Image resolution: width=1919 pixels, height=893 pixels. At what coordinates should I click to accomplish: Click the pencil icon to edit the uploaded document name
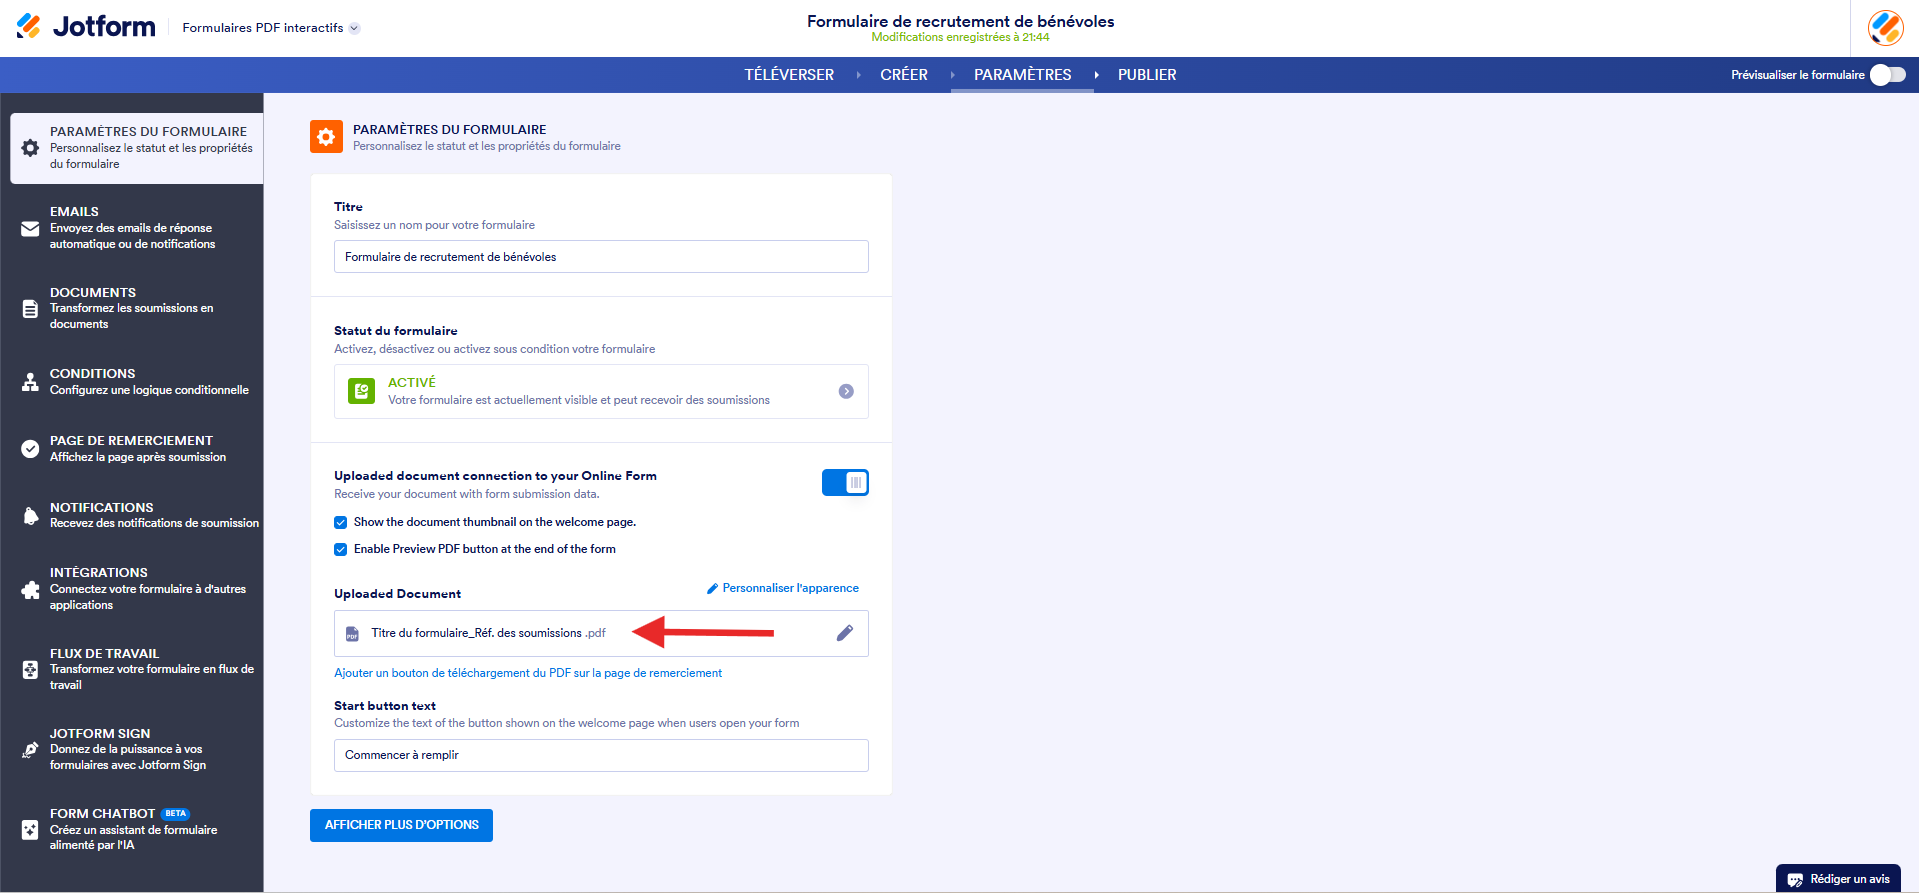(x=845, y=633)
